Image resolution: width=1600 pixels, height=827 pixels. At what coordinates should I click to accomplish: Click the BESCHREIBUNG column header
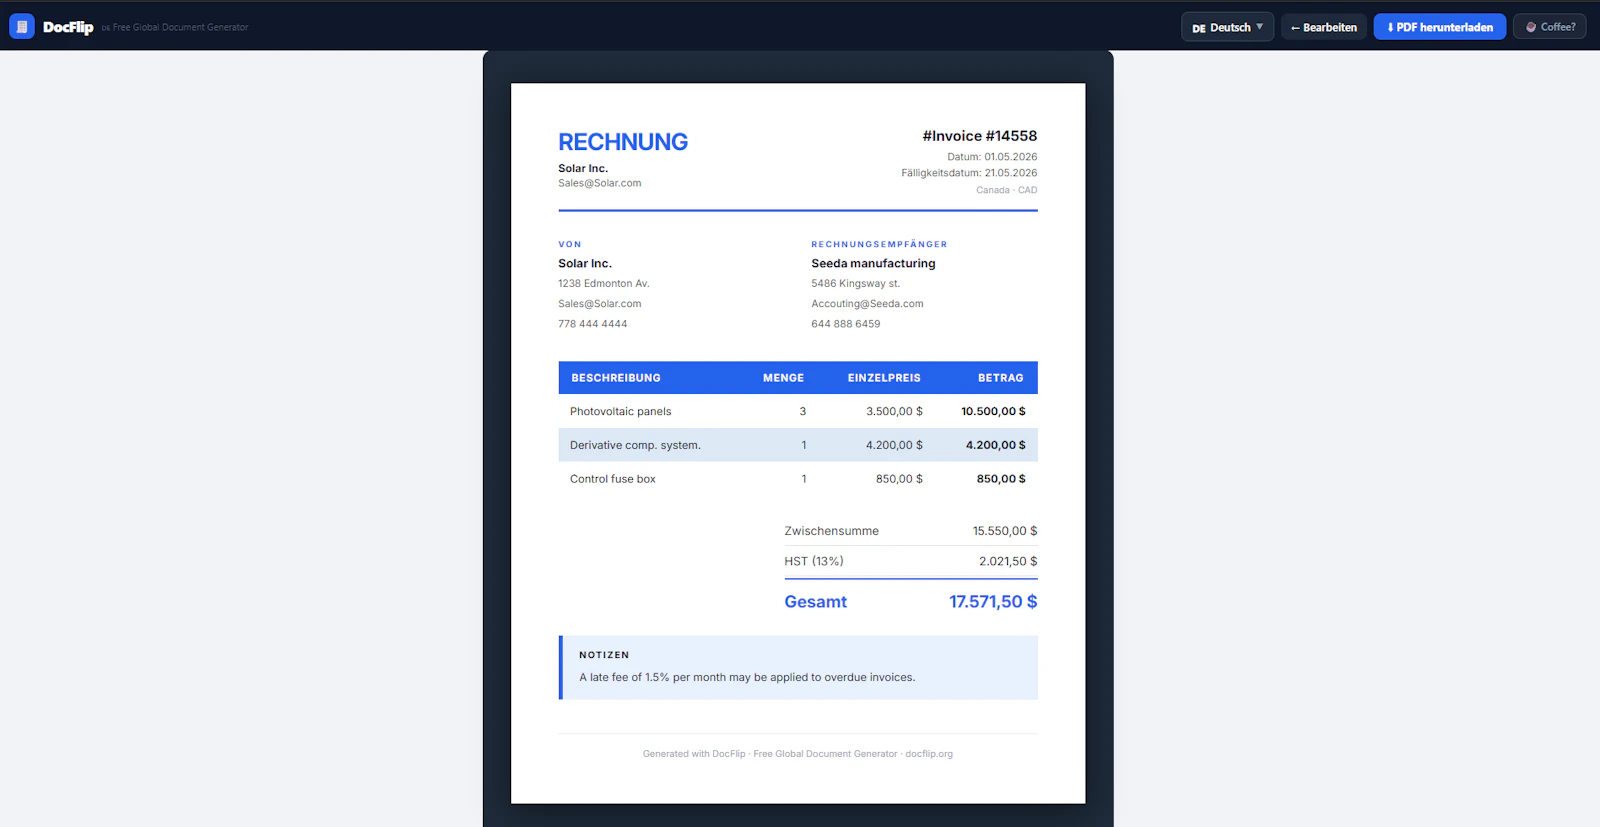tap(616, 378)
